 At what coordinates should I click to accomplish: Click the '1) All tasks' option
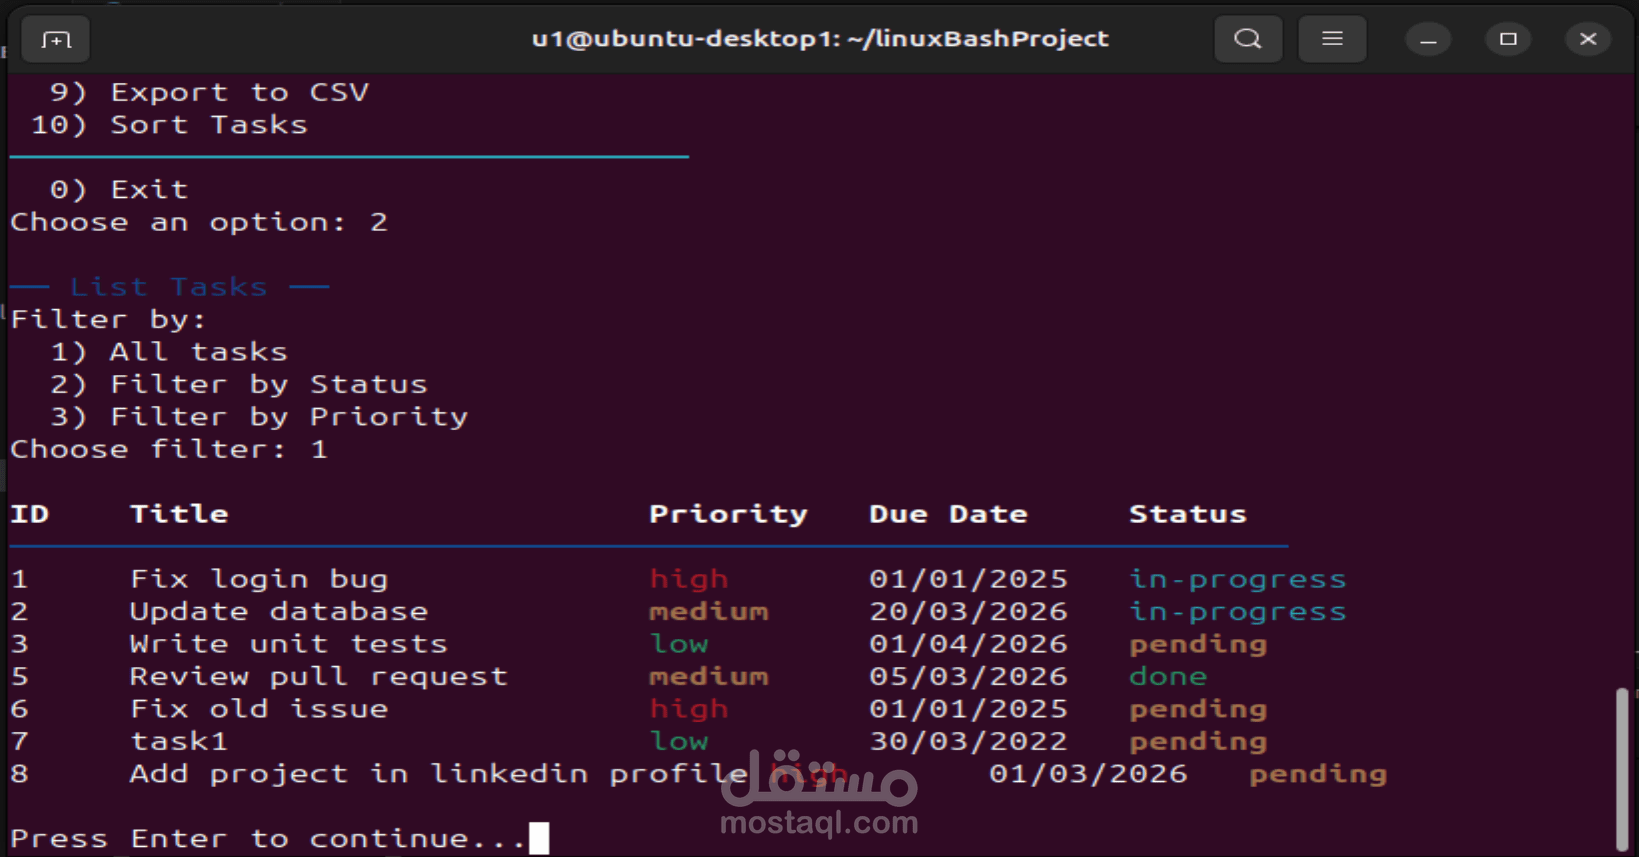point(169,352)
